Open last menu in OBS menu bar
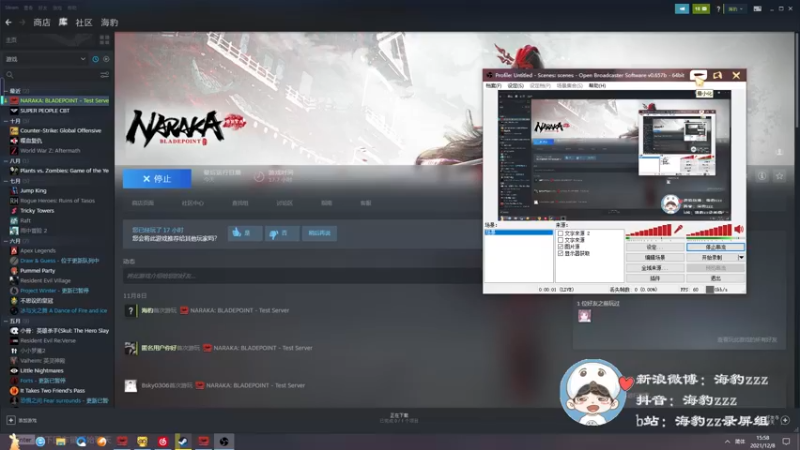The width and height of the screenshot is (800, 450). [597, 86]
